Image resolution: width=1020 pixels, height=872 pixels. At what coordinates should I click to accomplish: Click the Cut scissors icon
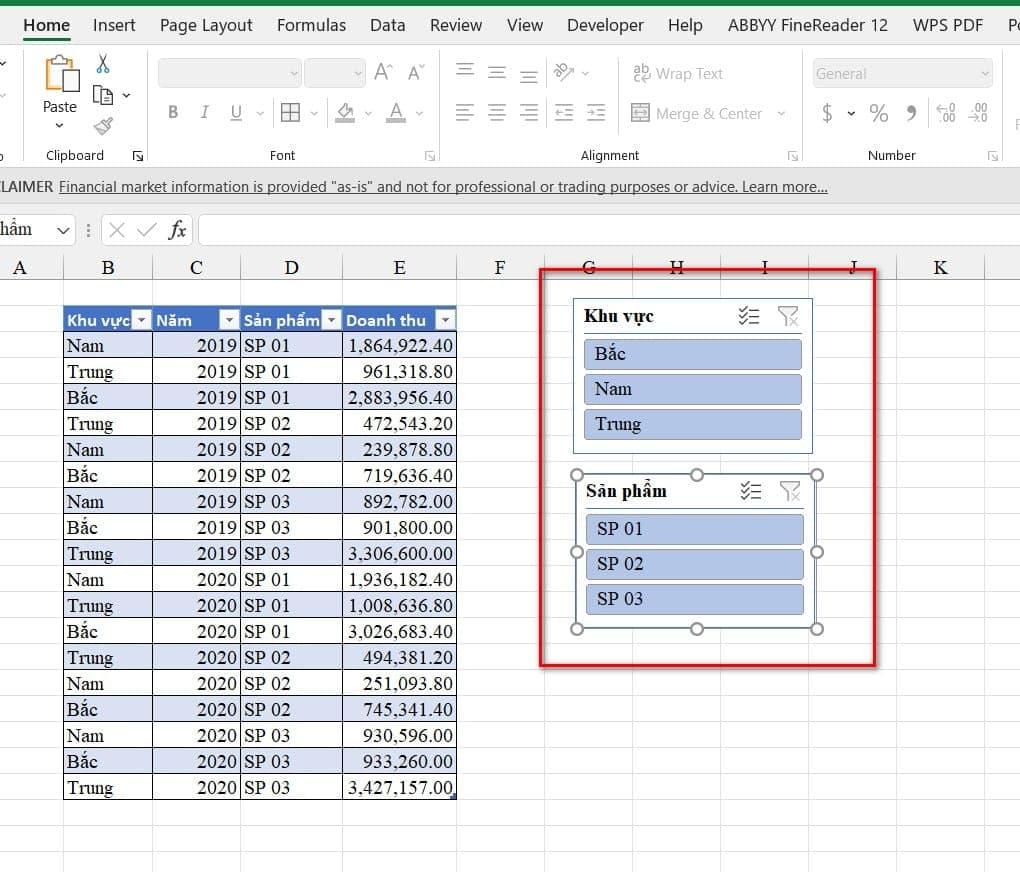tap(103, 65)
